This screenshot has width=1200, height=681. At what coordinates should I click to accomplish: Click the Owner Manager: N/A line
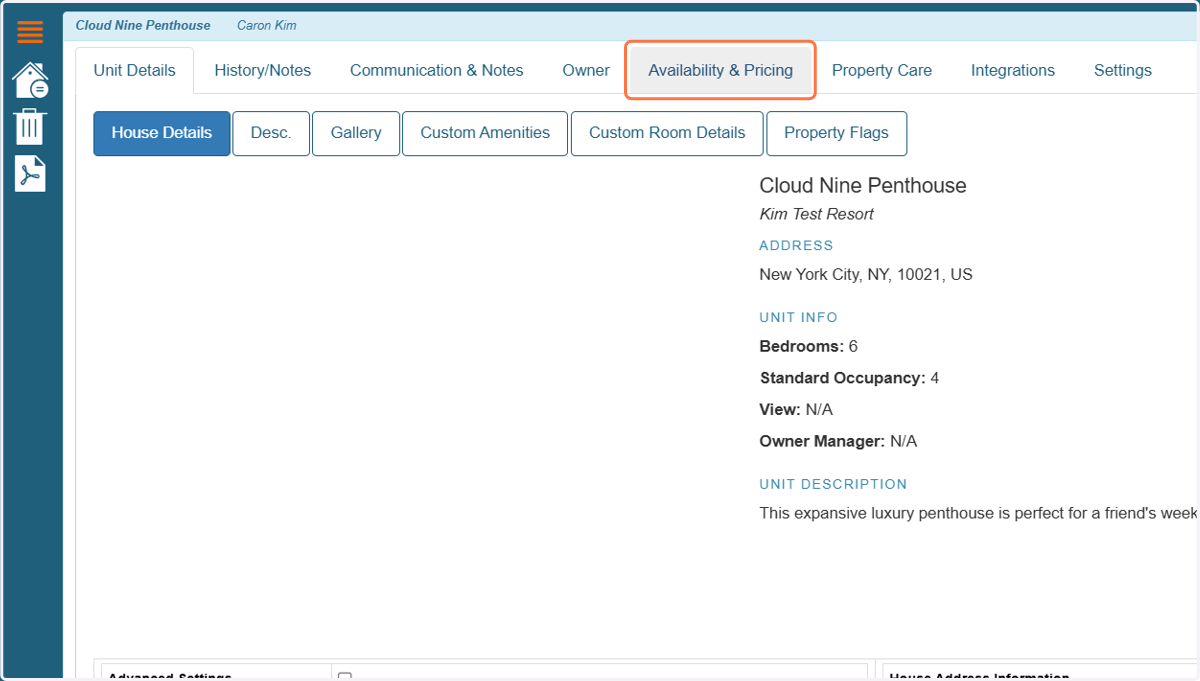coord(838,441)
